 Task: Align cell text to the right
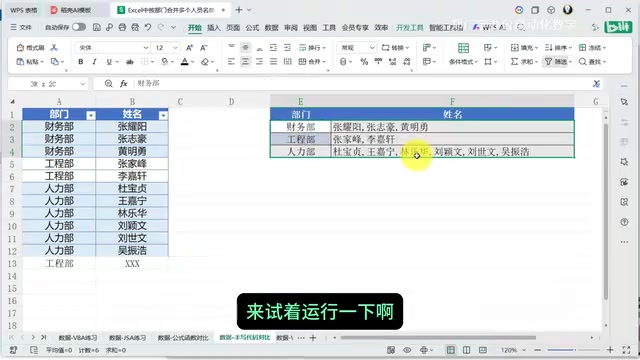(259, 62)
